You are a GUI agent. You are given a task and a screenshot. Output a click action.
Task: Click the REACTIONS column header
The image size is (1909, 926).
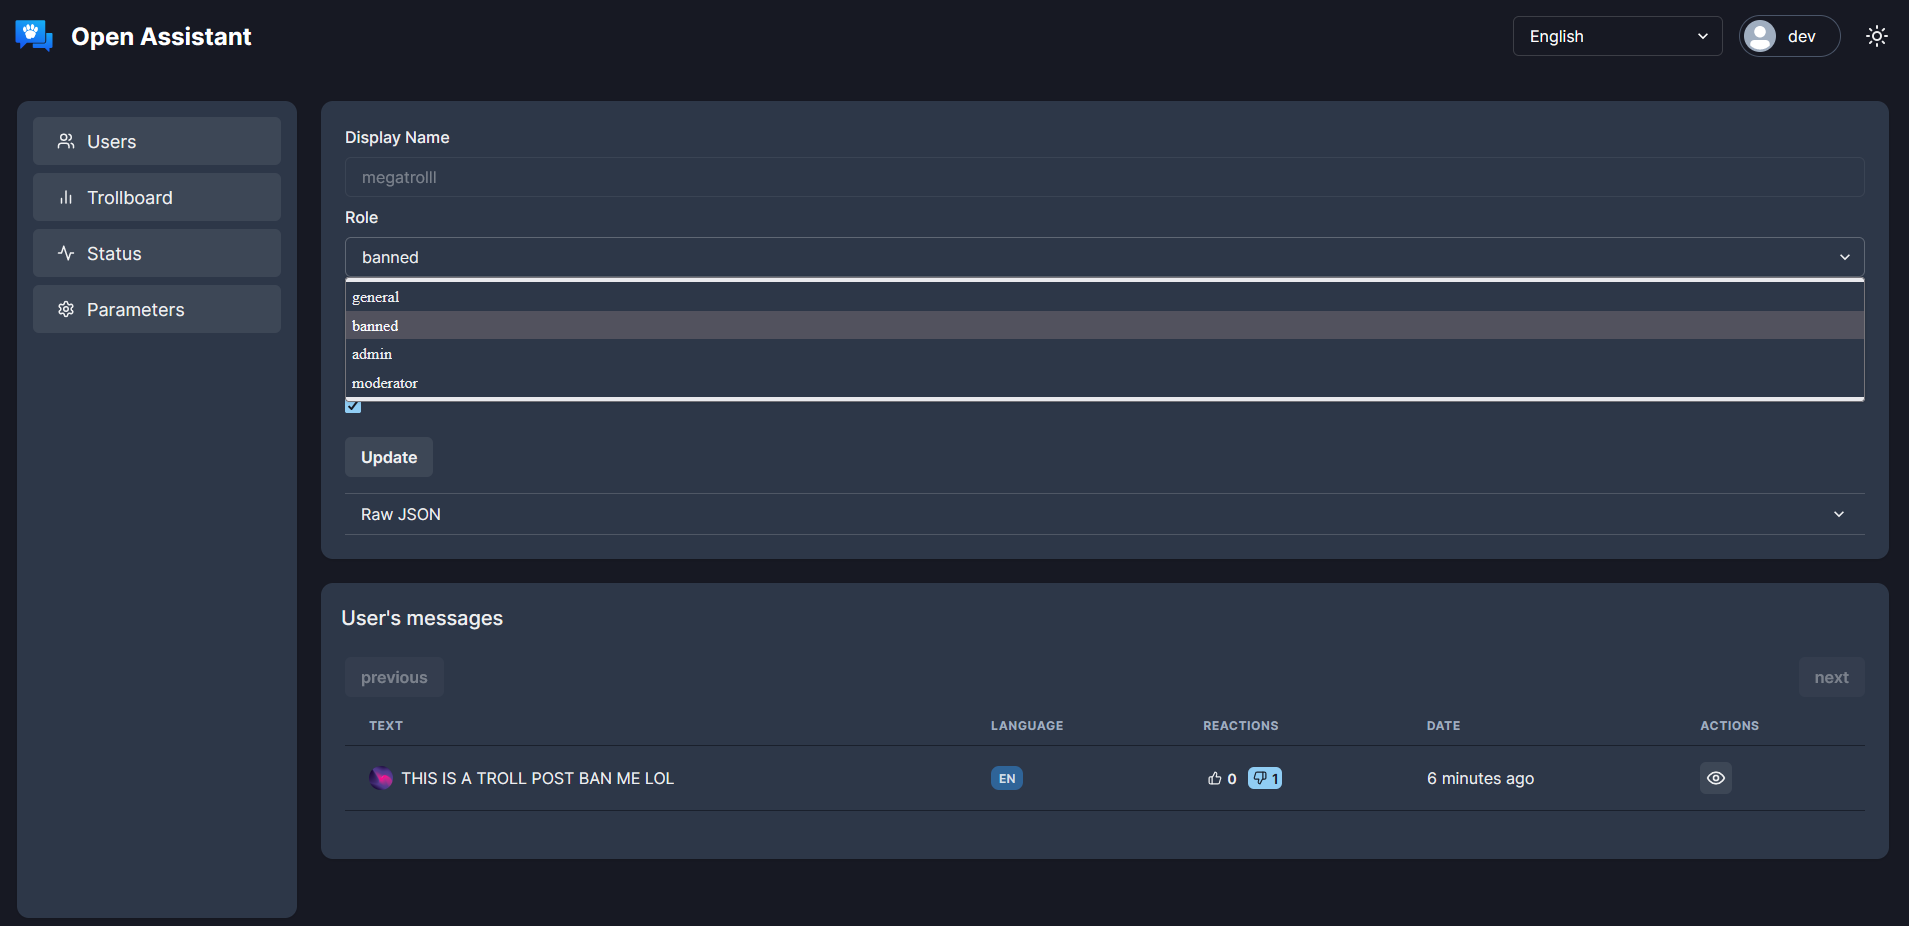(x=1240, y=726)
